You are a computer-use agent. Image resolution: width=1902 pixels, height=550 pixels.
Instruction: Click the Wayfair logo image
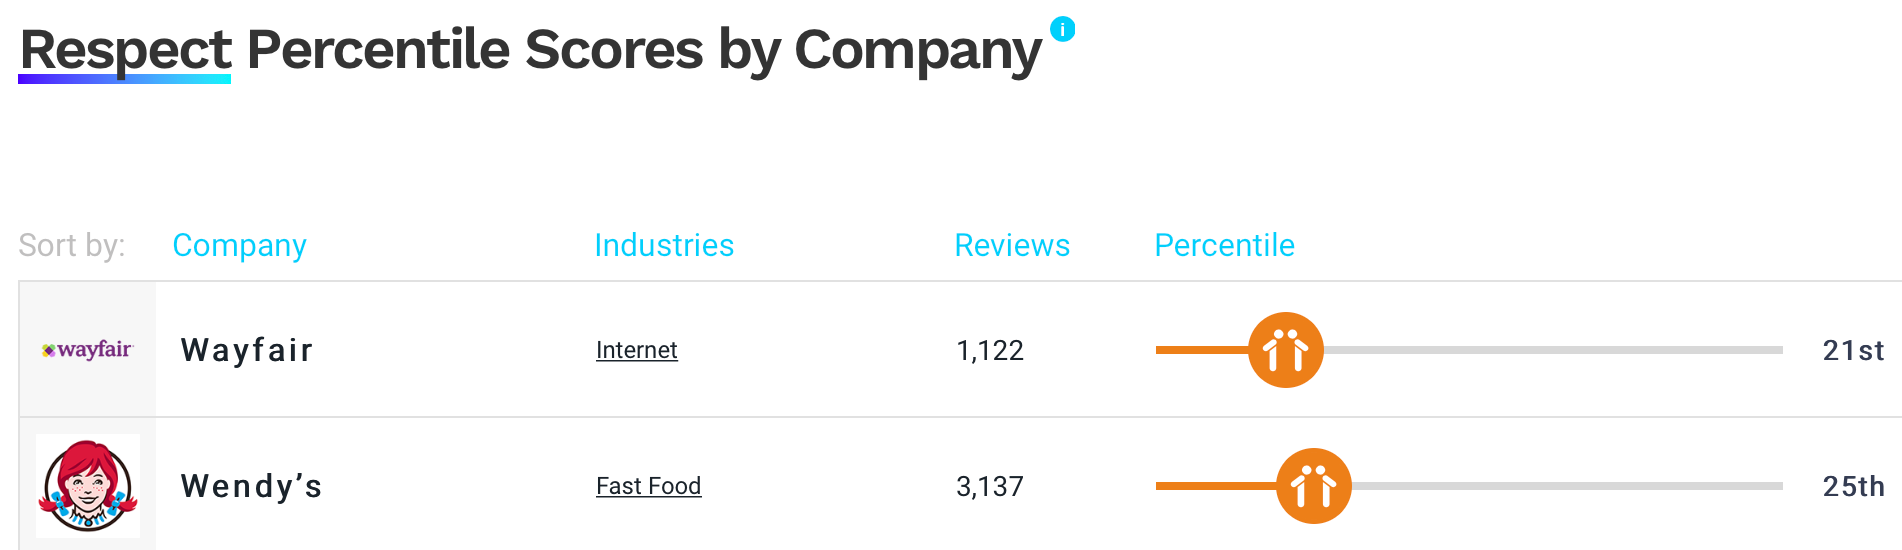coord(88,350)
